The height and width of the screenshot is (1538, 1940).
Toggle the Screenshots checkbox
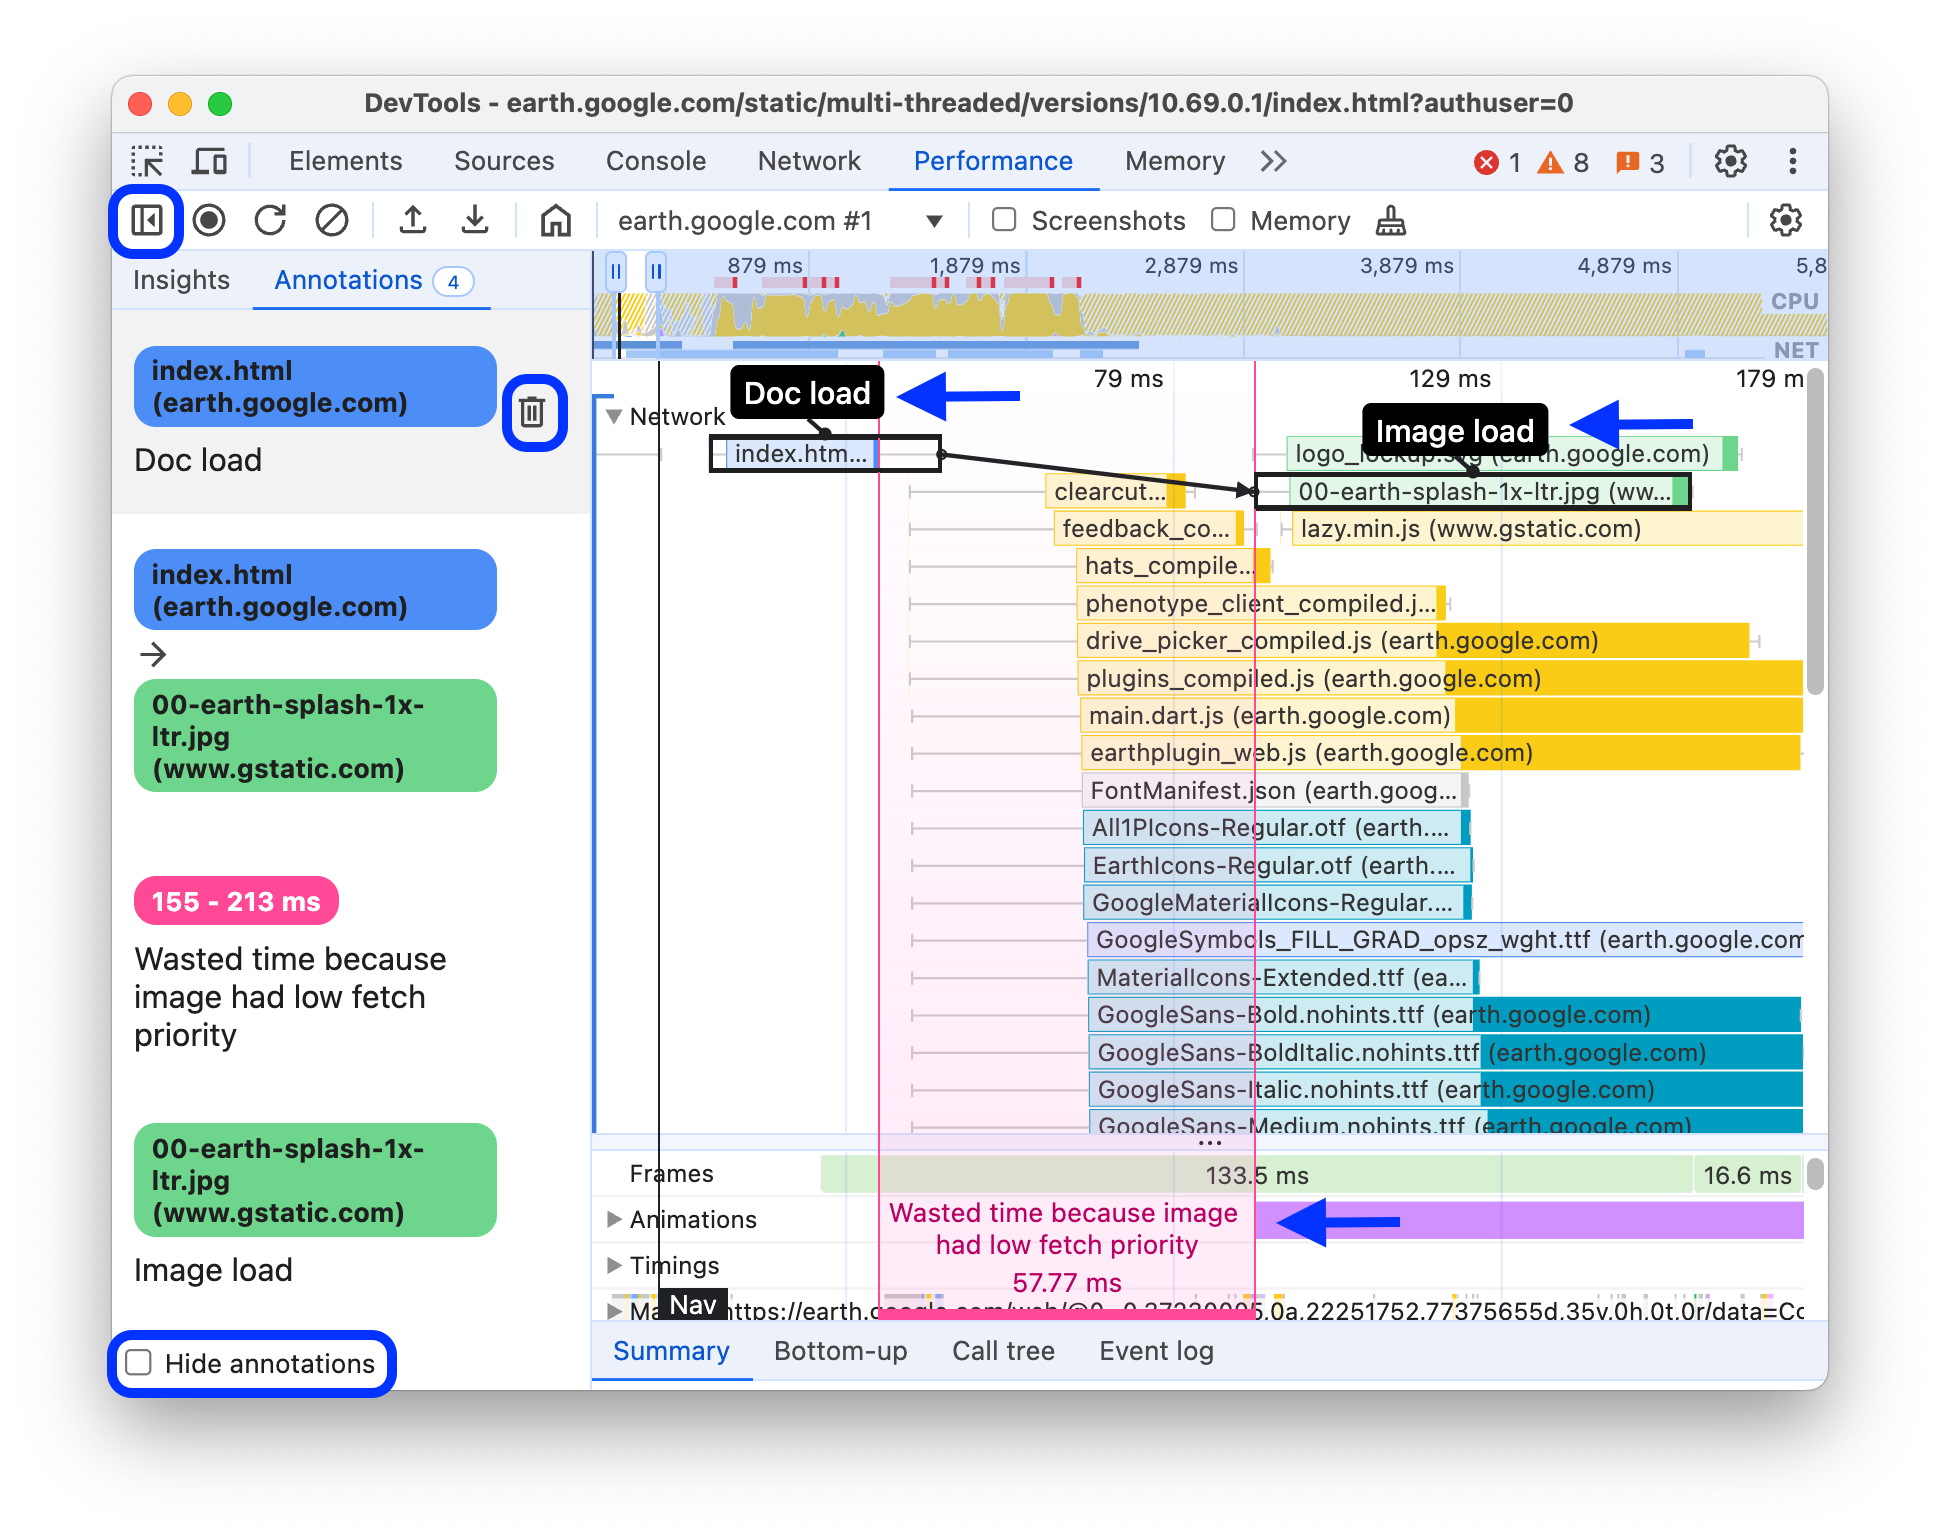point(1000,220)
